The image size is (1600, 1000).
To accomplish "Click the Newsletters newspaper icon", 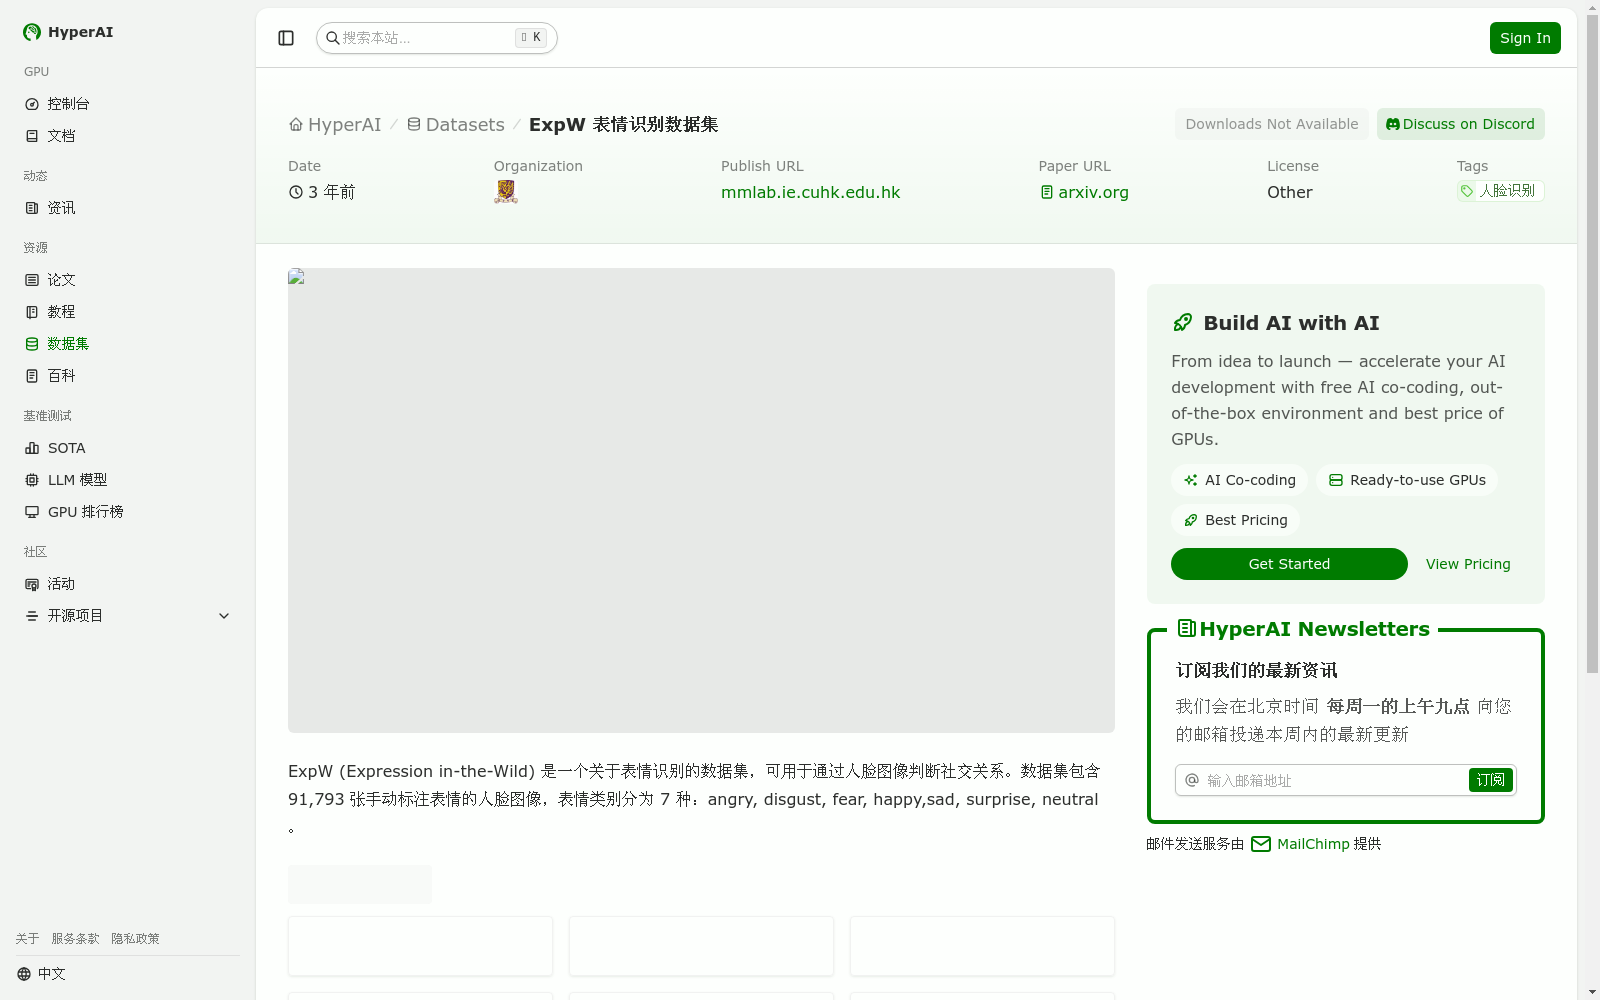I will [1187, 628].
